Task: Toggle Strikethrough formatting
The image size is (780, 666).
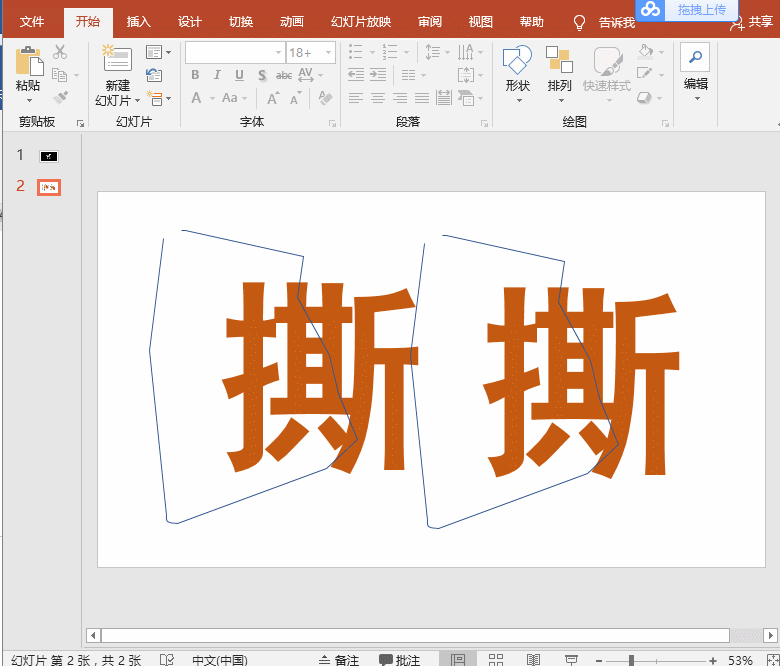Action: click(x=284, y=76)
